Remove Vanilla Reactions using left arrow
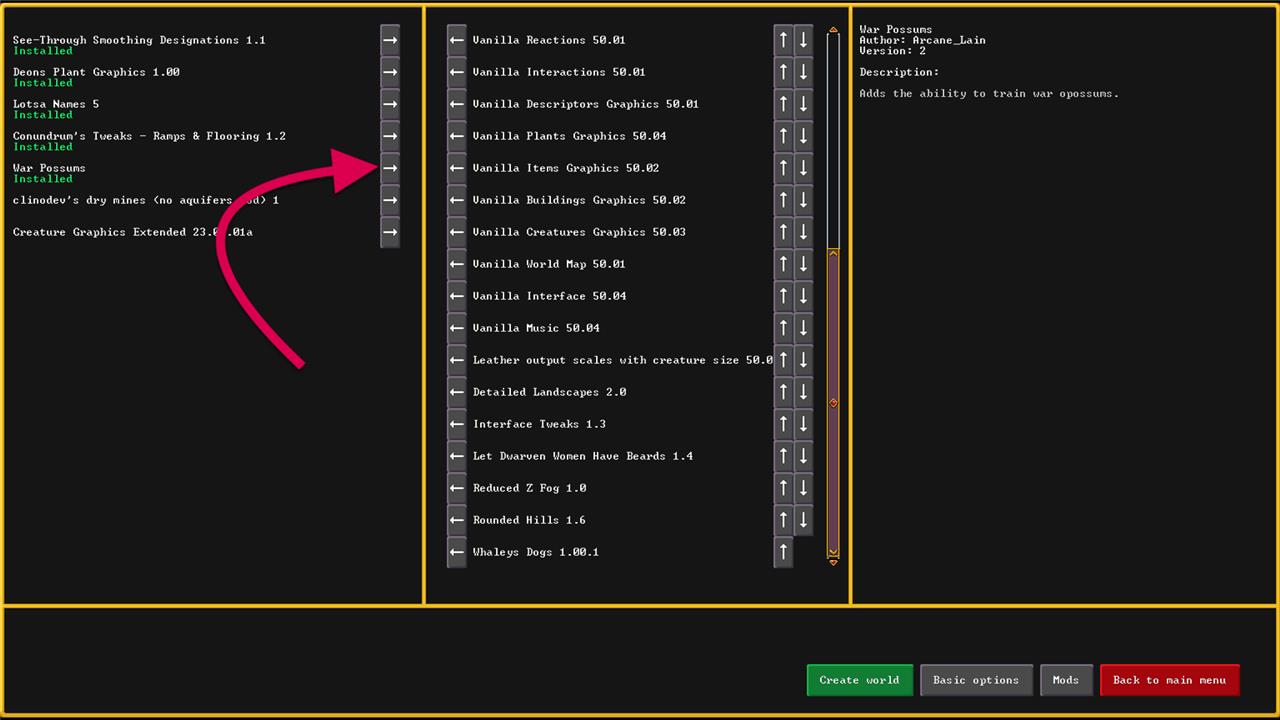 pyautogui.click(x=457, y=40)
